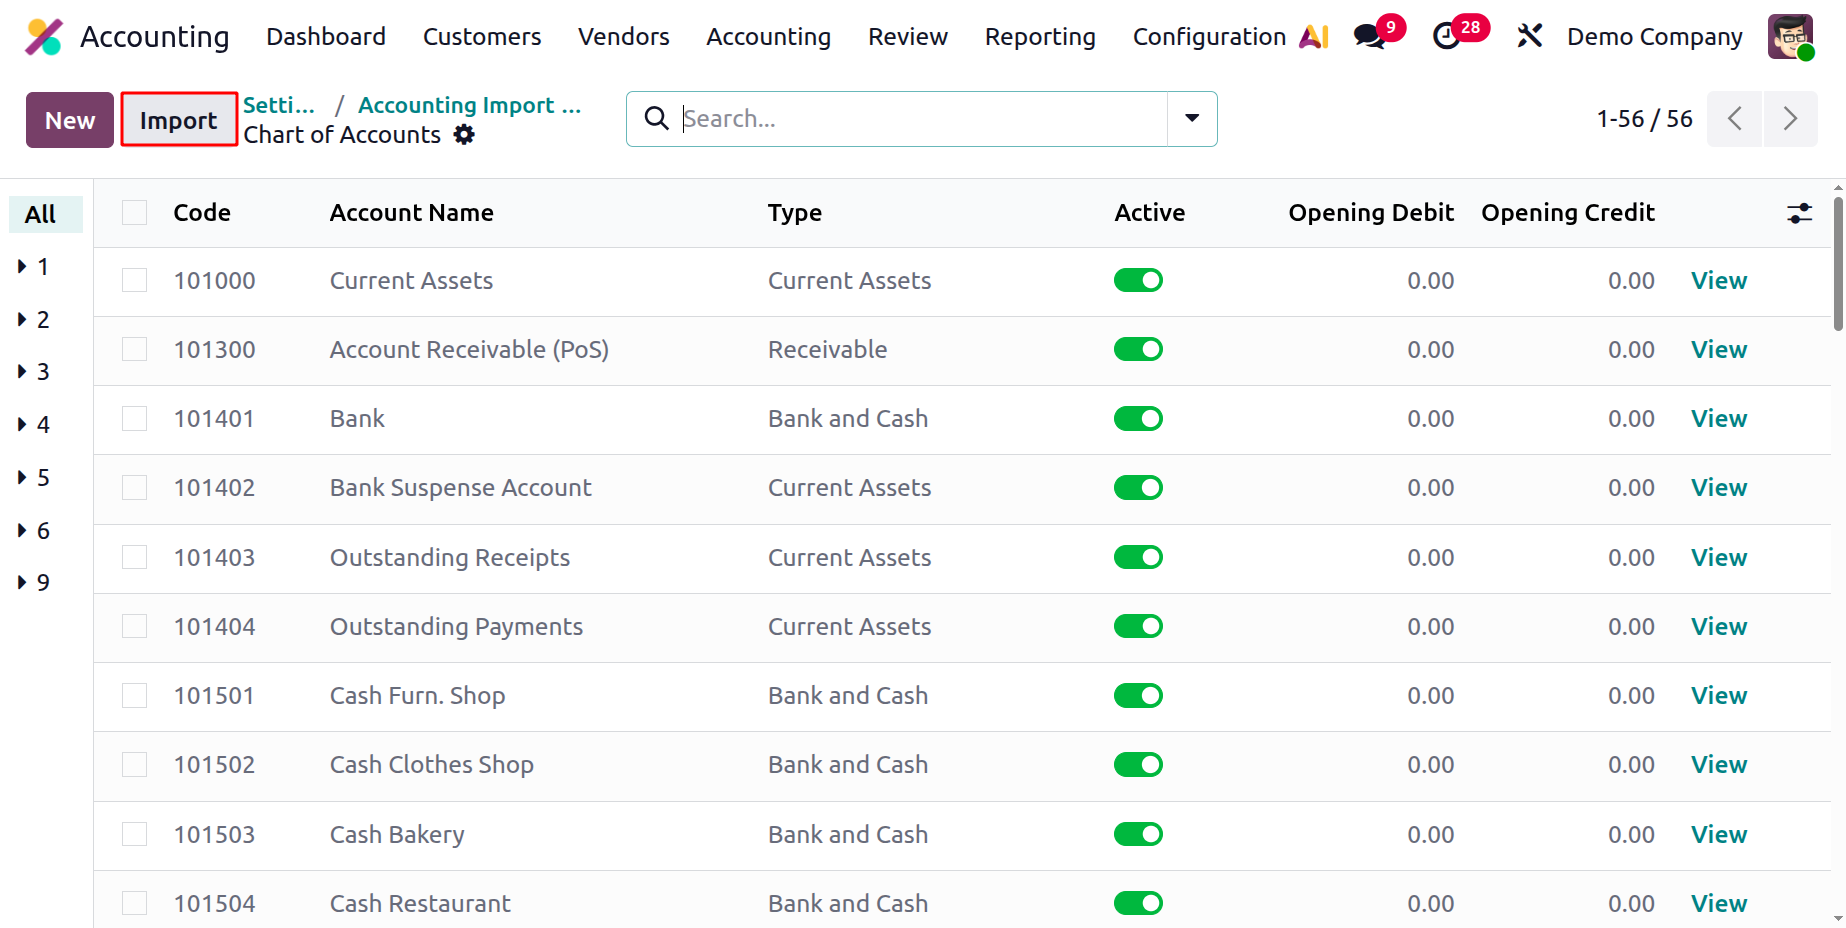The width and height of the screenshot is (1846, 928).
Task: Open the debug tools wrench icon
Action: click(1529, 37)
